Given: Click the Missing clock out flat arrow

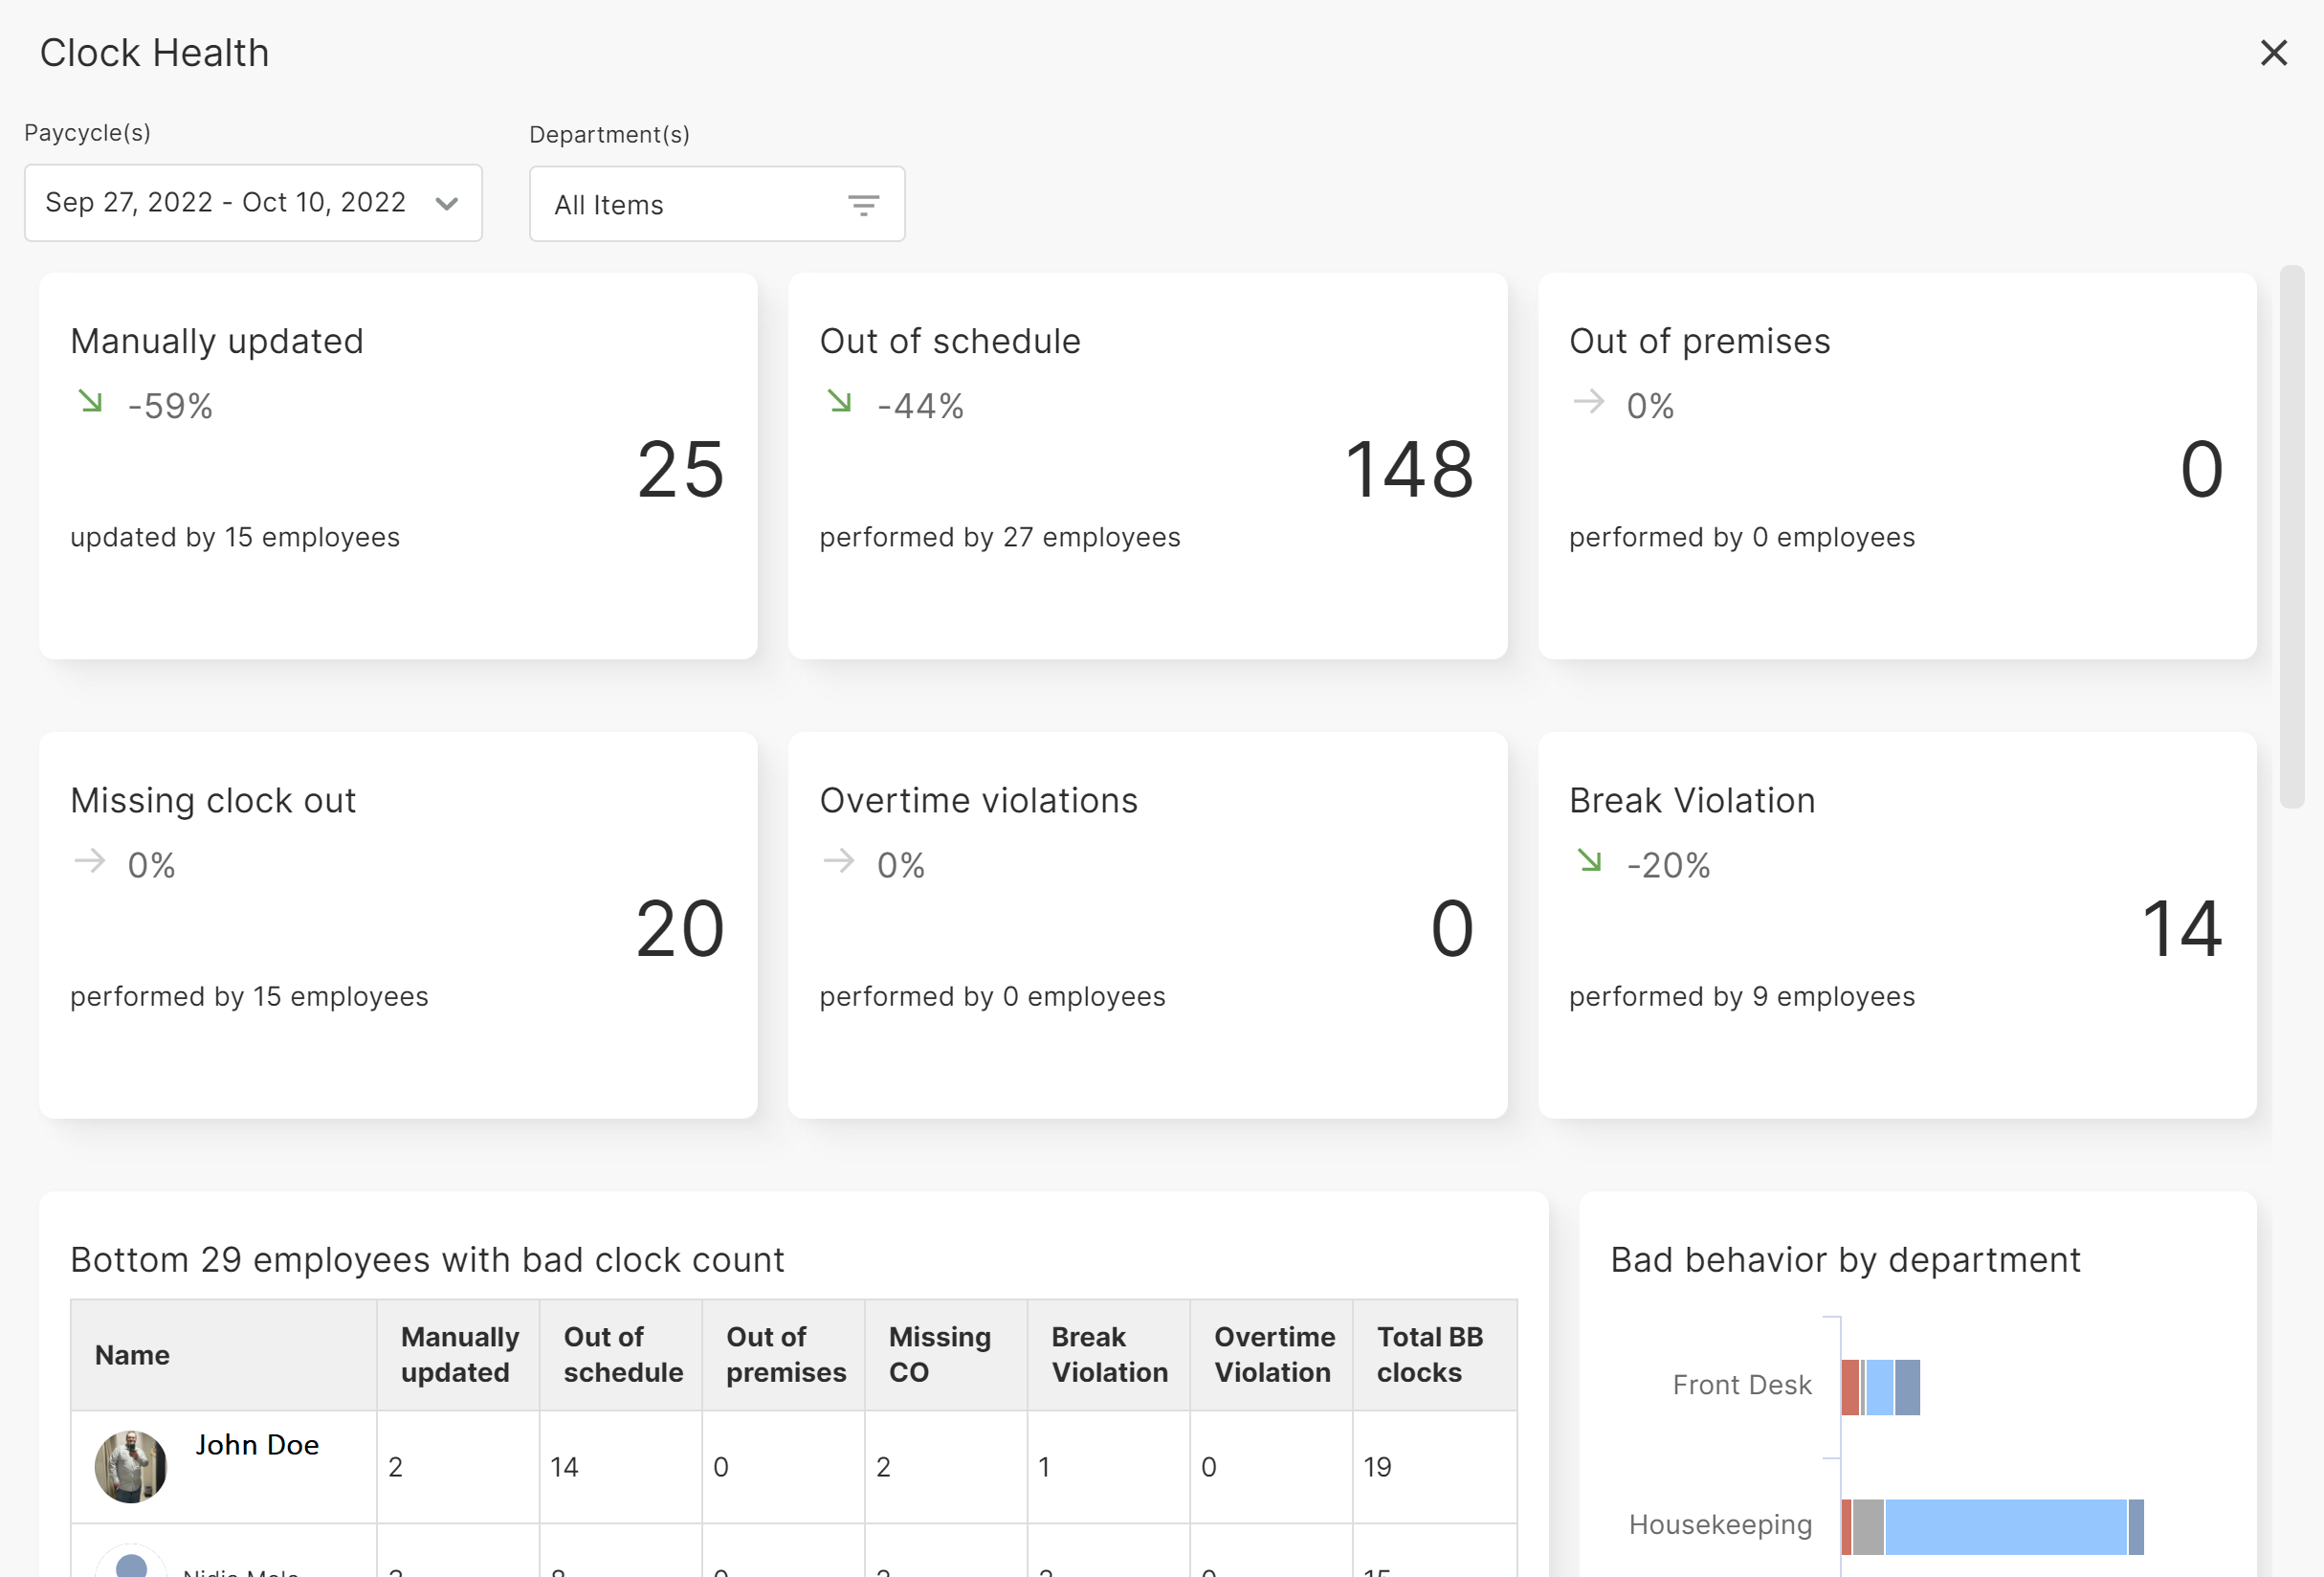Looking at the screenshot, I should [x=90, y=861].
